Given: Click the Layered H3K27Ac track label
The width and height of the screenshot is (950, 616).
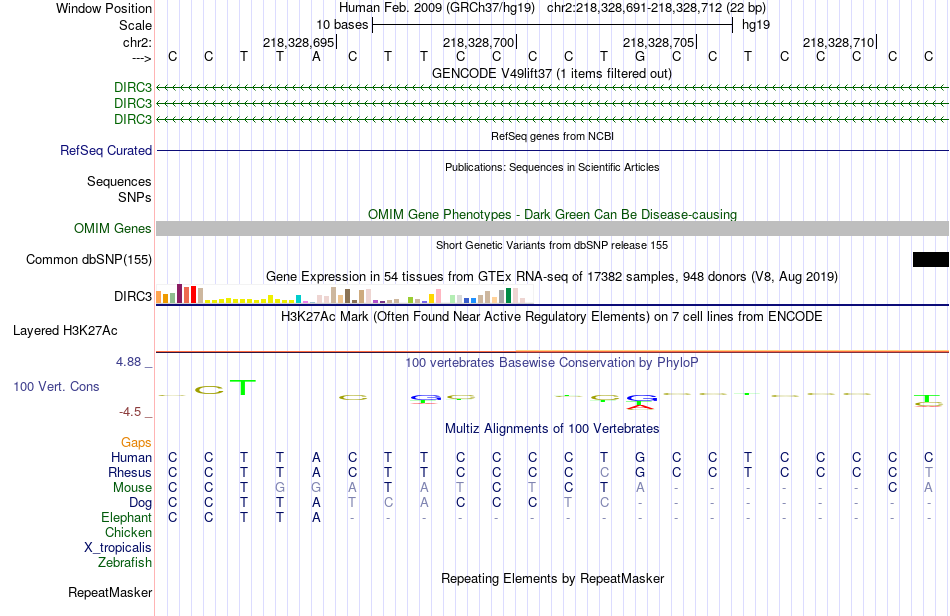Looking at the screenshot, I should point(65,331).
